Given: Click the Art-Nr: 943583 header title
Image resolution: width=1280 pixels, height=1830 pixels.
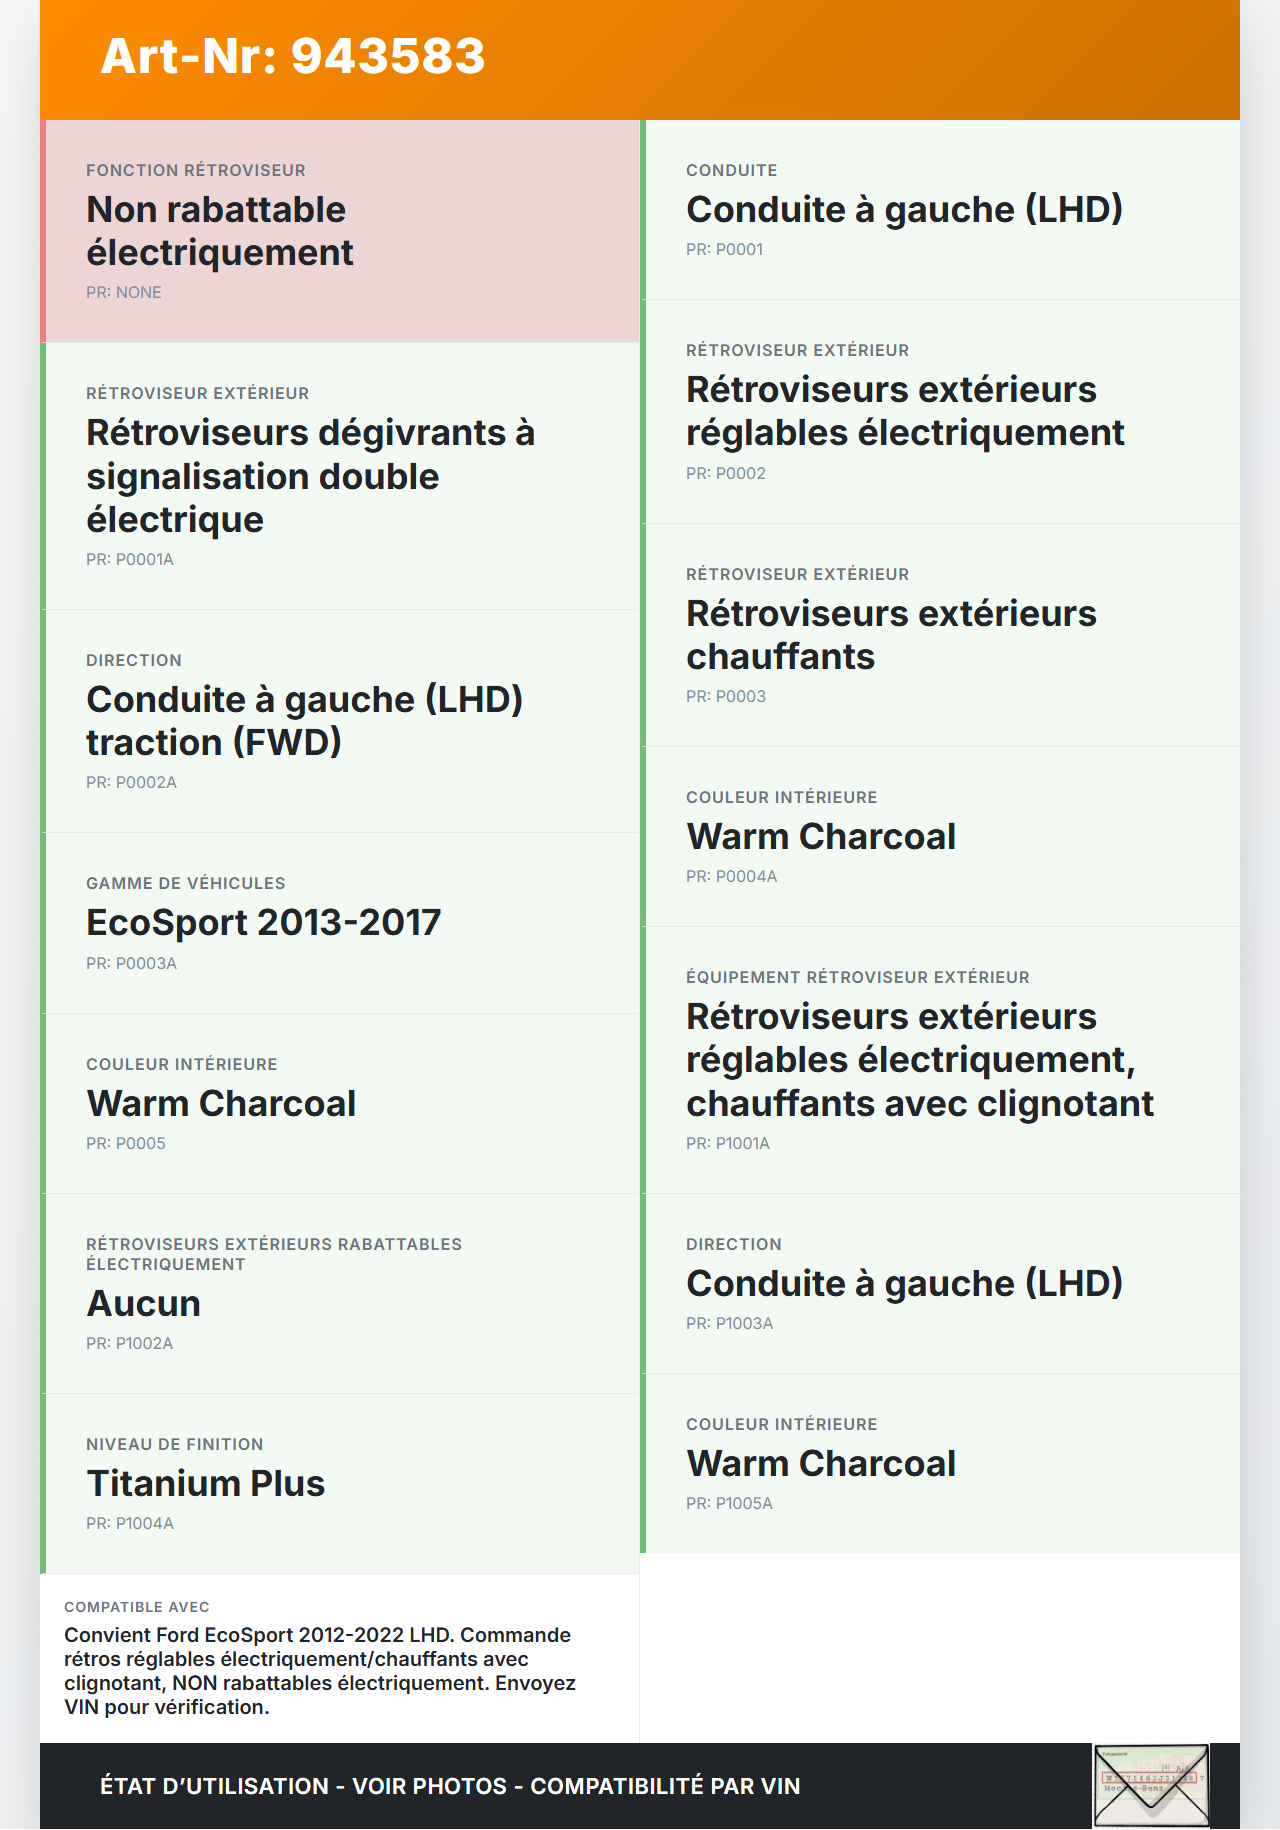Looking at the screenshot, I should [x=293, y=56].
